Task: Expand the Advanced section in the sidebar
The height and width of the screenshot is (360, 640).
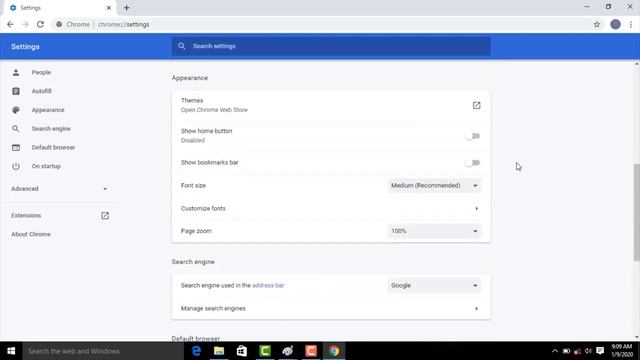Action: (x=59, y=189)
